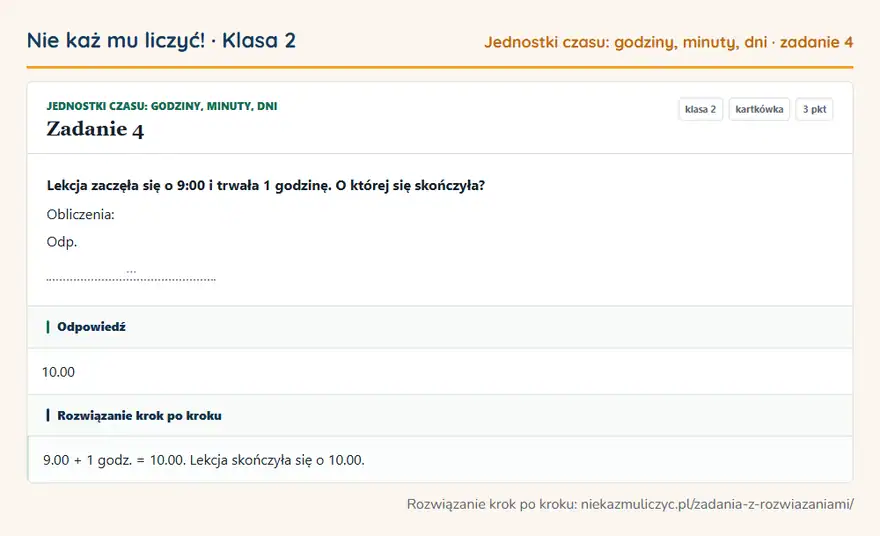Screen dimensions: 880x536
Task: Open the niekazmuliczyc.pl/zadania-z-rozwiazaniami/ link
Action: [x=717, y=504]
